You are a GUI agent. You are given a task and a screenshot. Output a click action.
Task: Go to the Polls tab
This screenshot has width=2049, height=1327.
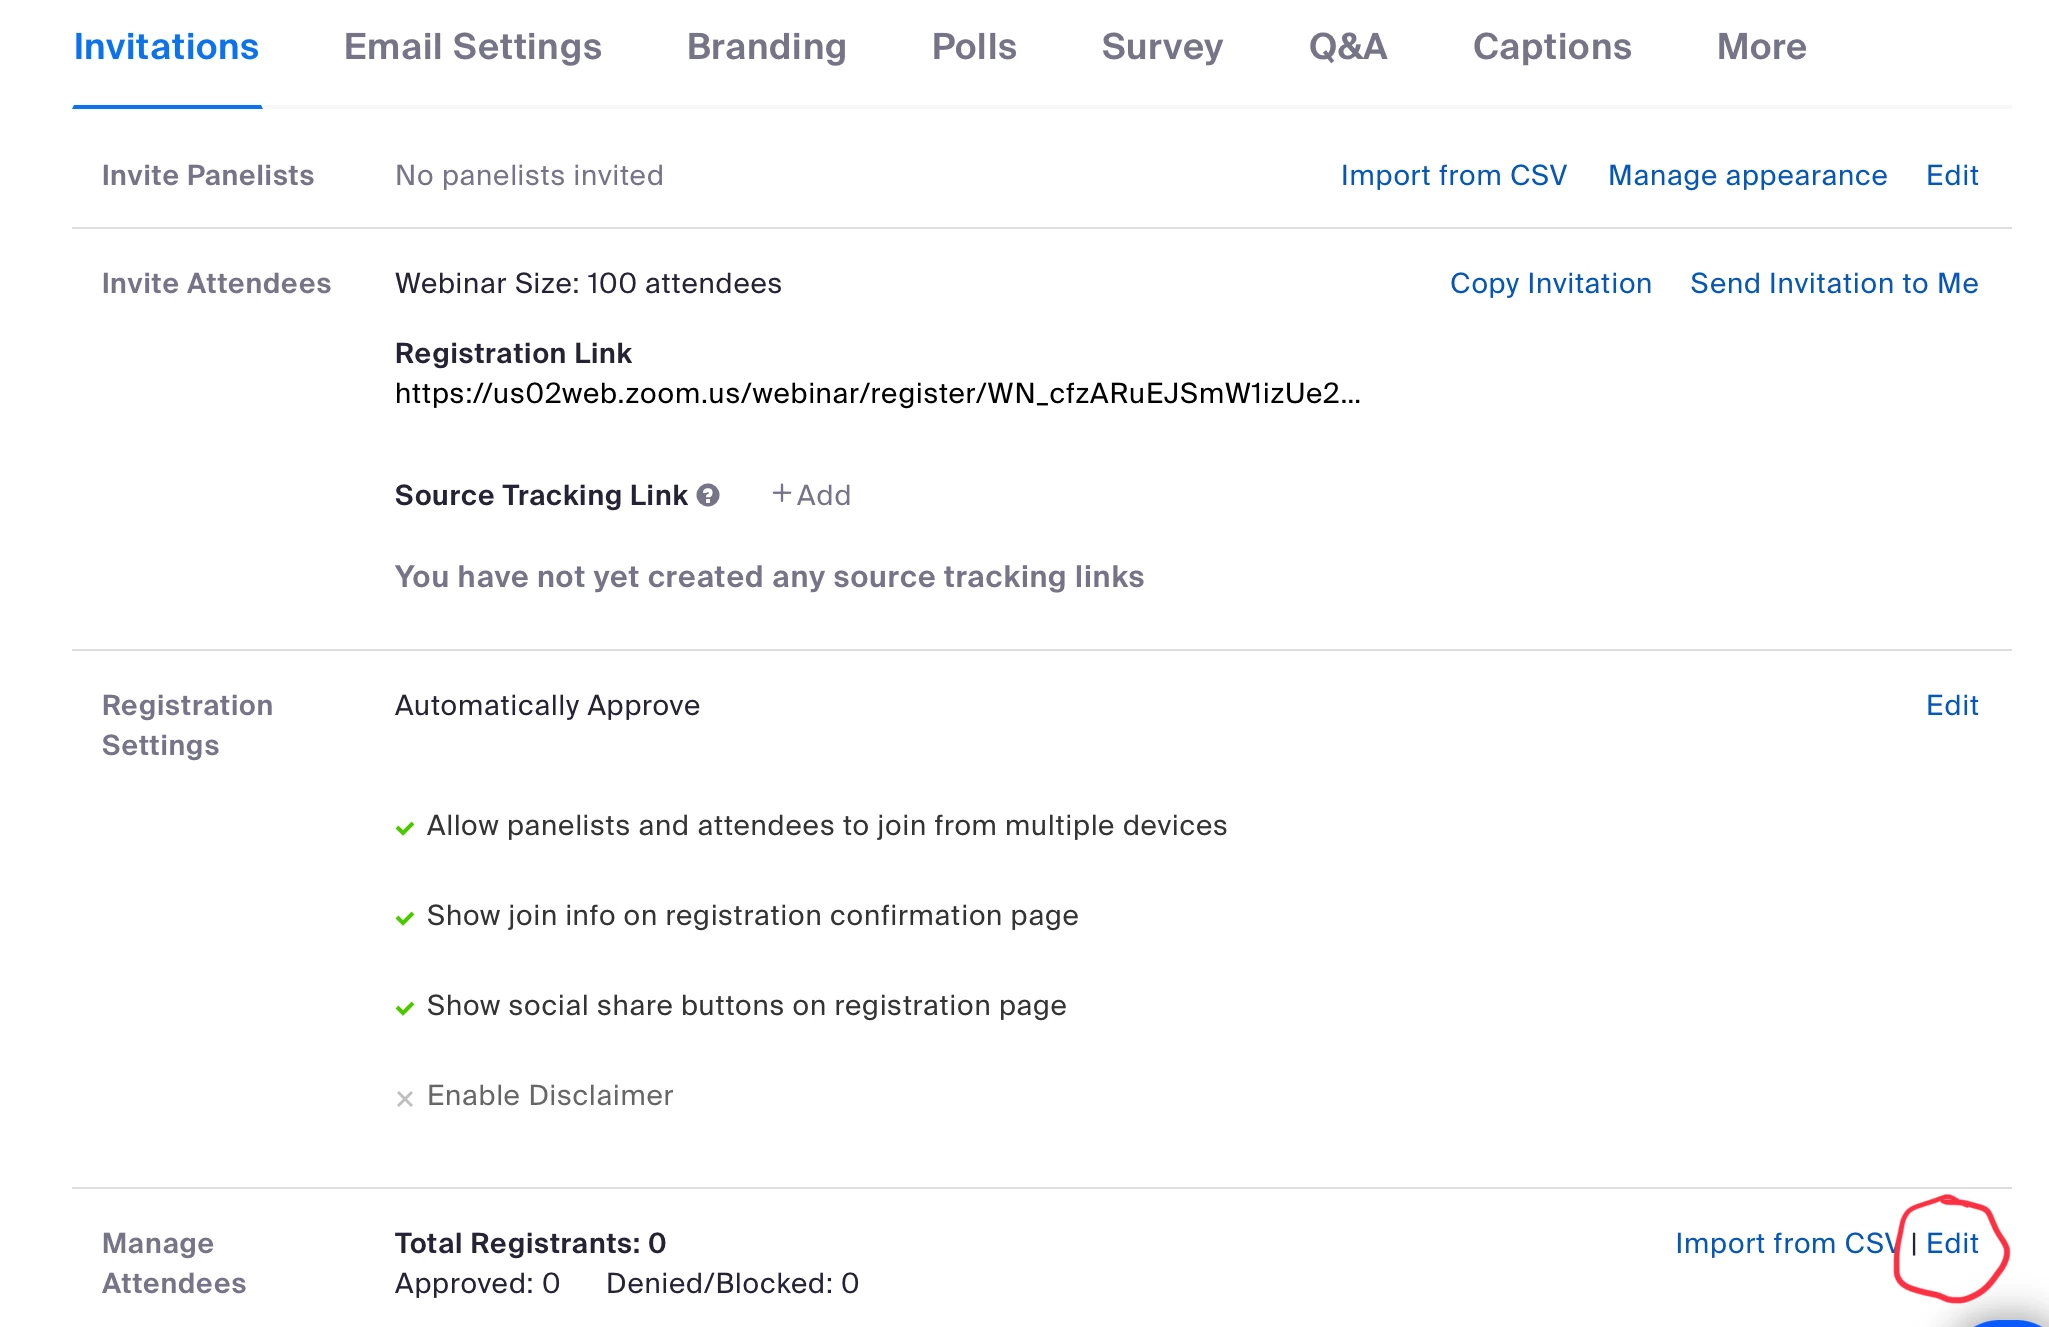tap(974, 47)
